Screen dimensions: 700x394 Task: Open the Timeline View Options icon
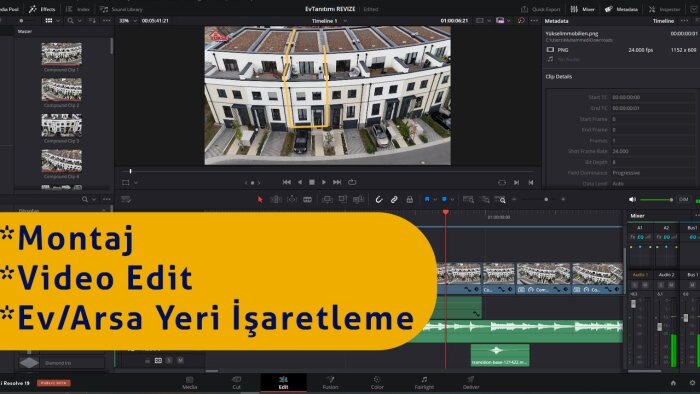click(126, 199)
